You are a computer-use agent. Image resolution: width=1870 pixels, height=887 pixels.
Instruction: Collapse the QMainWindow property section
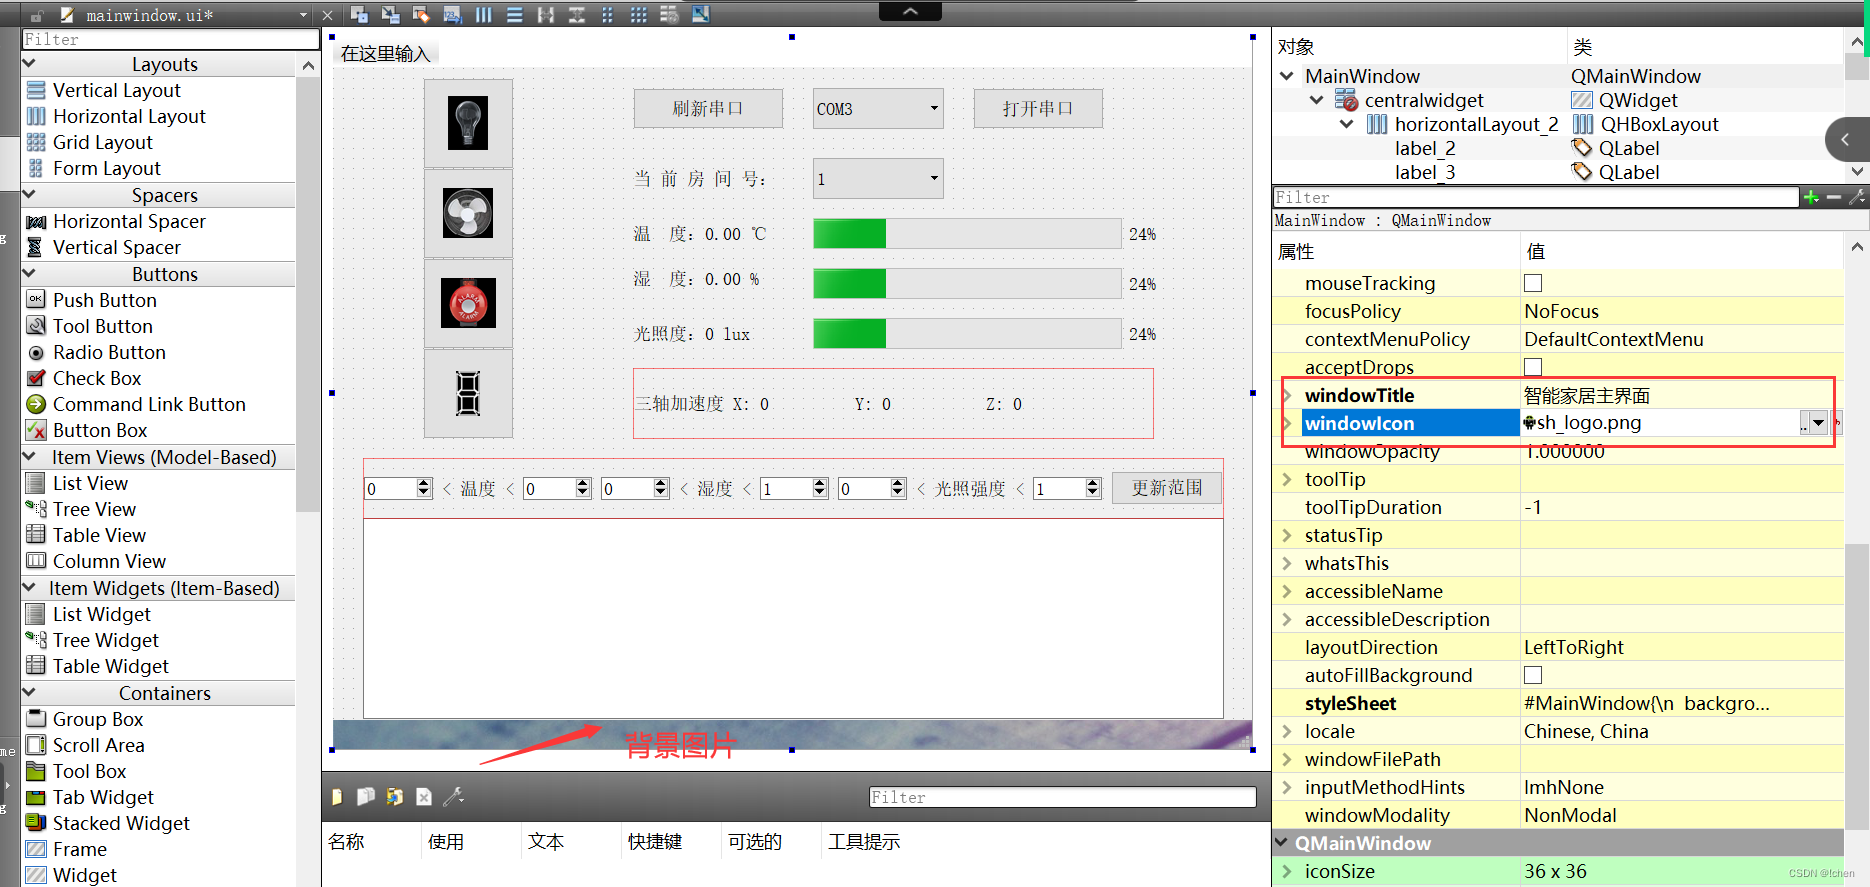(x=1282, y=843)
